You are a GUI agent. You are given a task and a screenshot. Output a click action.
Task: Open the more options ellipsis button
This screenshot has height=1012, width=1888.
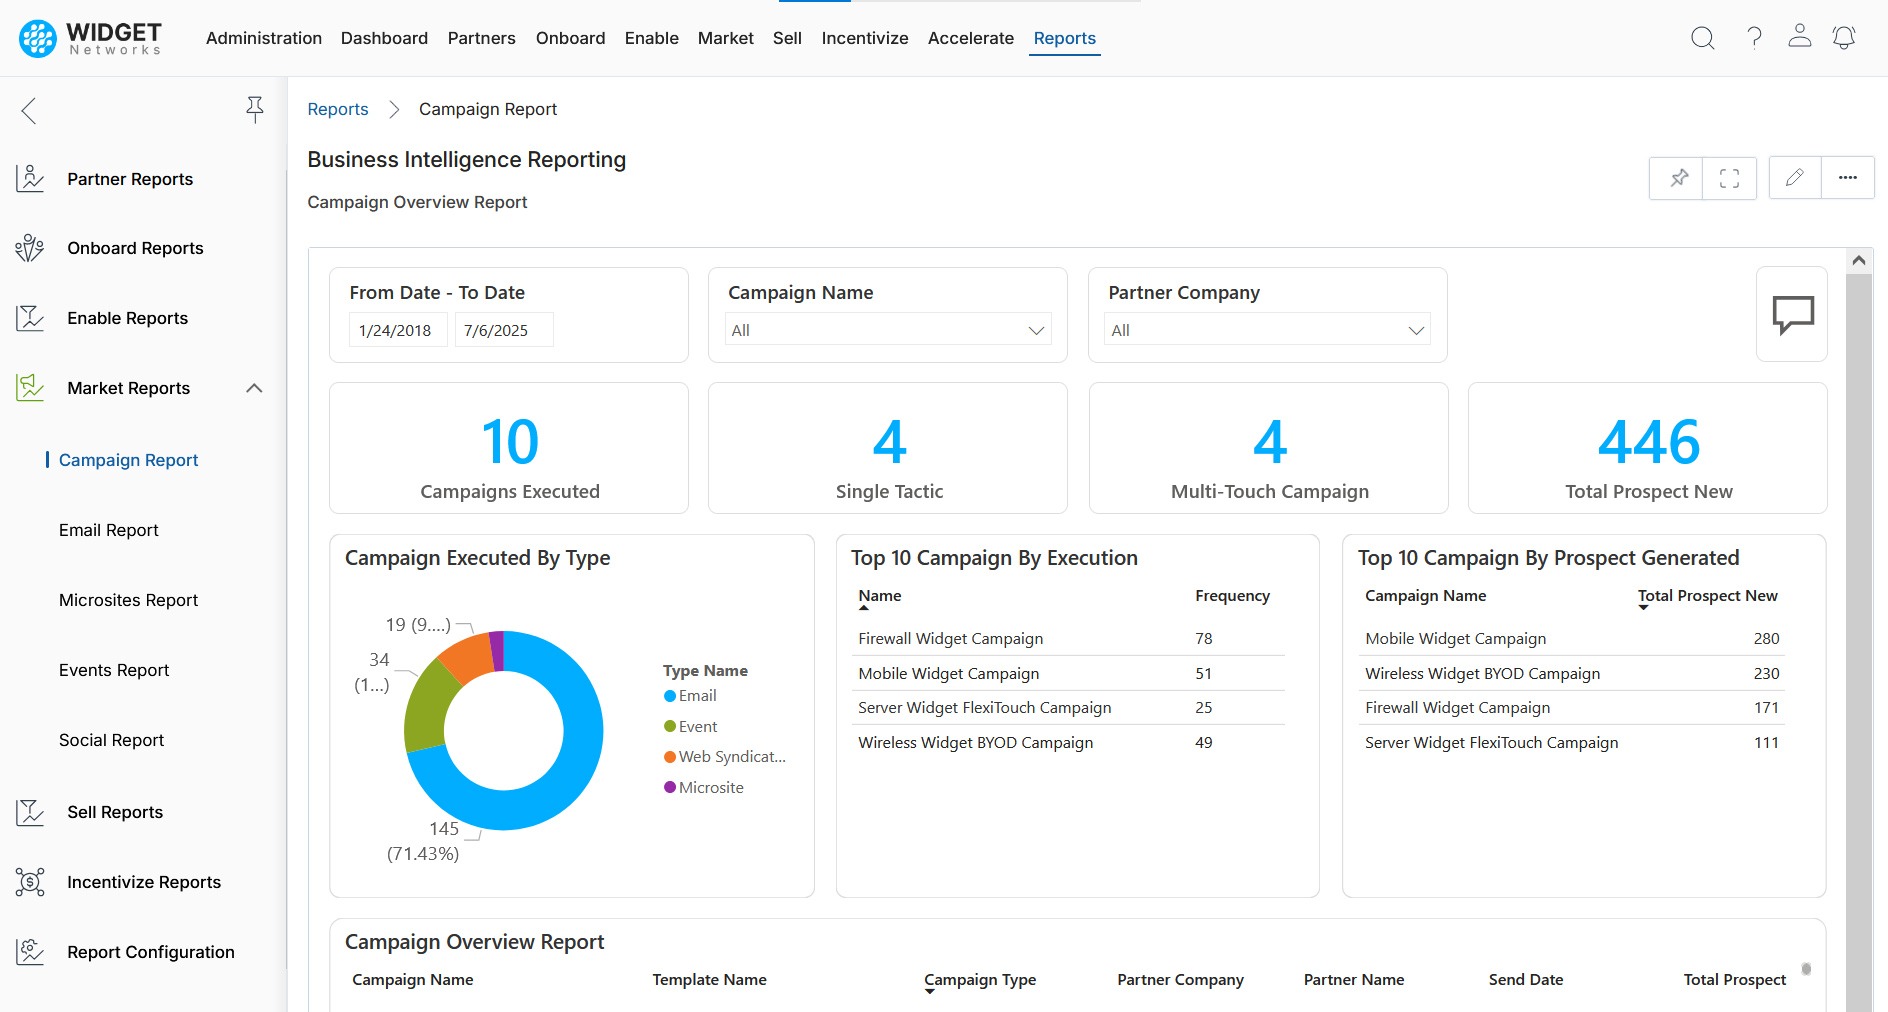[x=1847, y=178]
